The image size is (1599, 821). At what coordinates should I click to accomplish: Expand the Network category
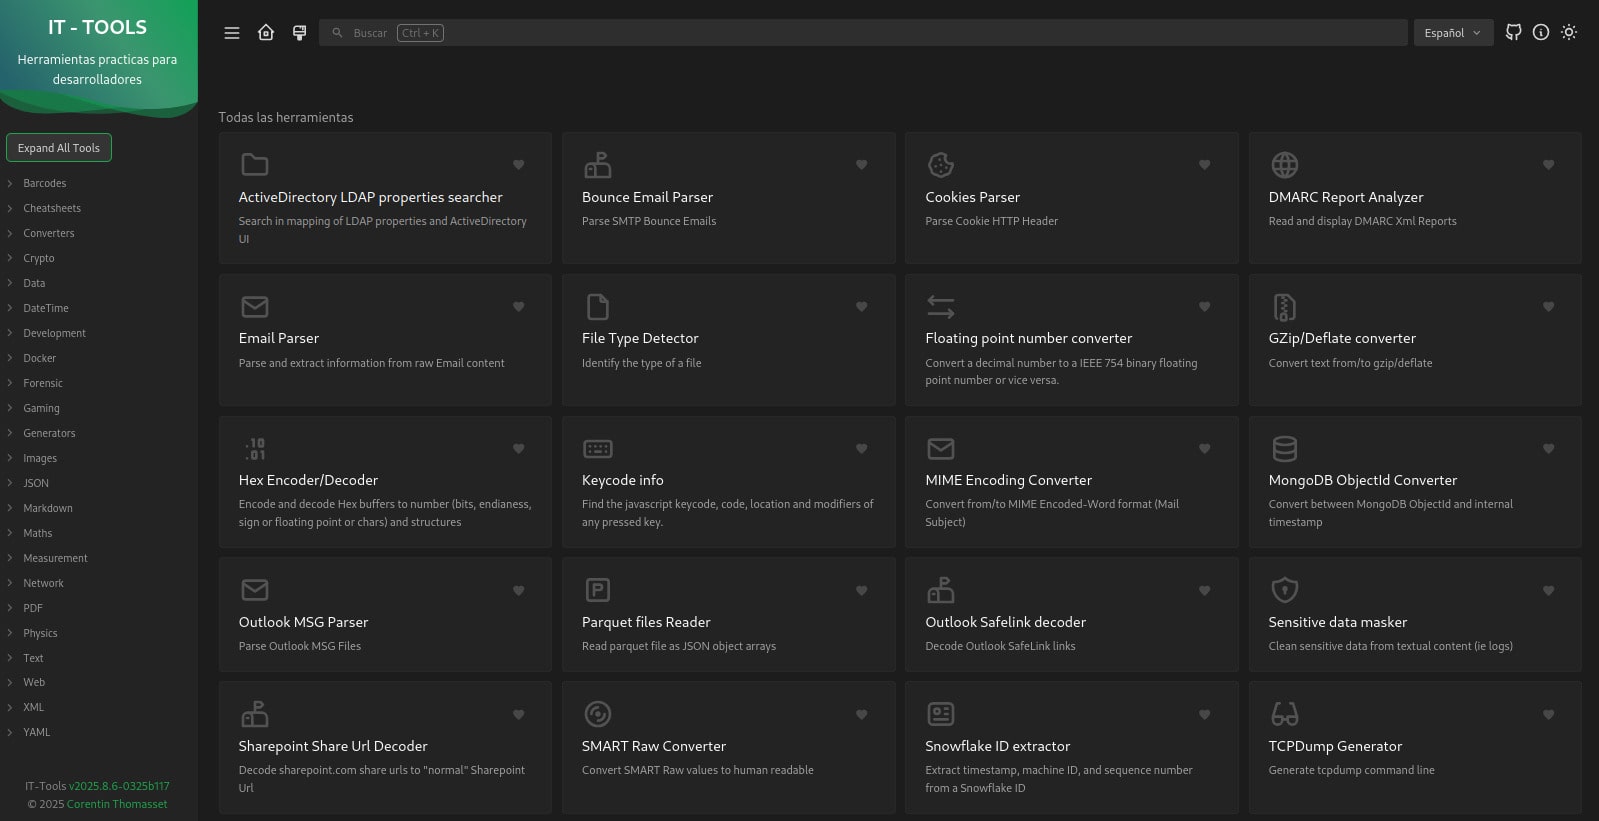(43, 583)
